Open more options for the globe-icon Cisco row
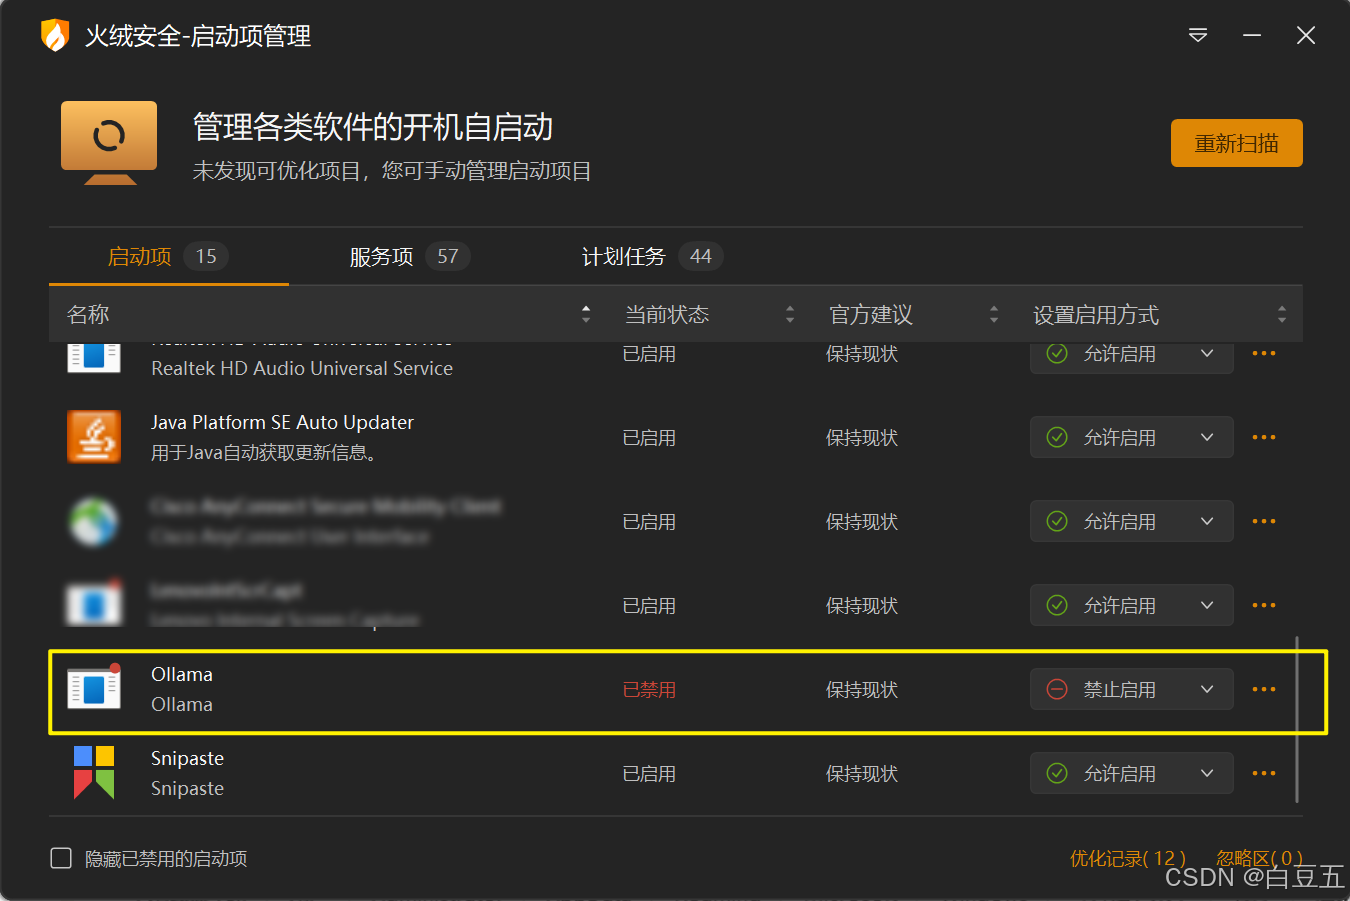This screenshot has width=1350, height=901. click(1264, 521)
